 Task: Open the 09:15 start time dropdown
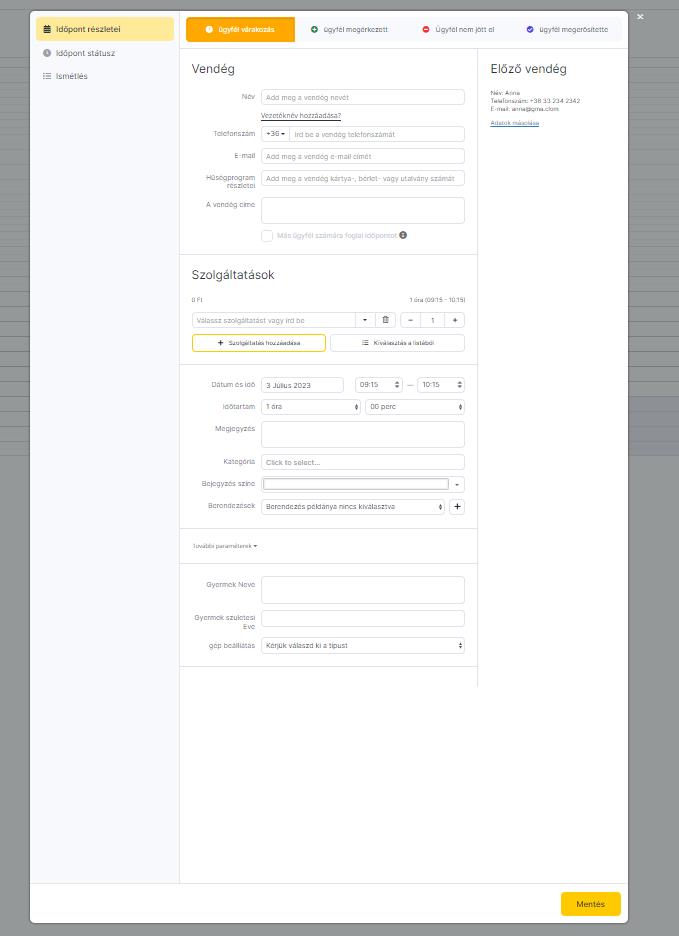(379, 385)
